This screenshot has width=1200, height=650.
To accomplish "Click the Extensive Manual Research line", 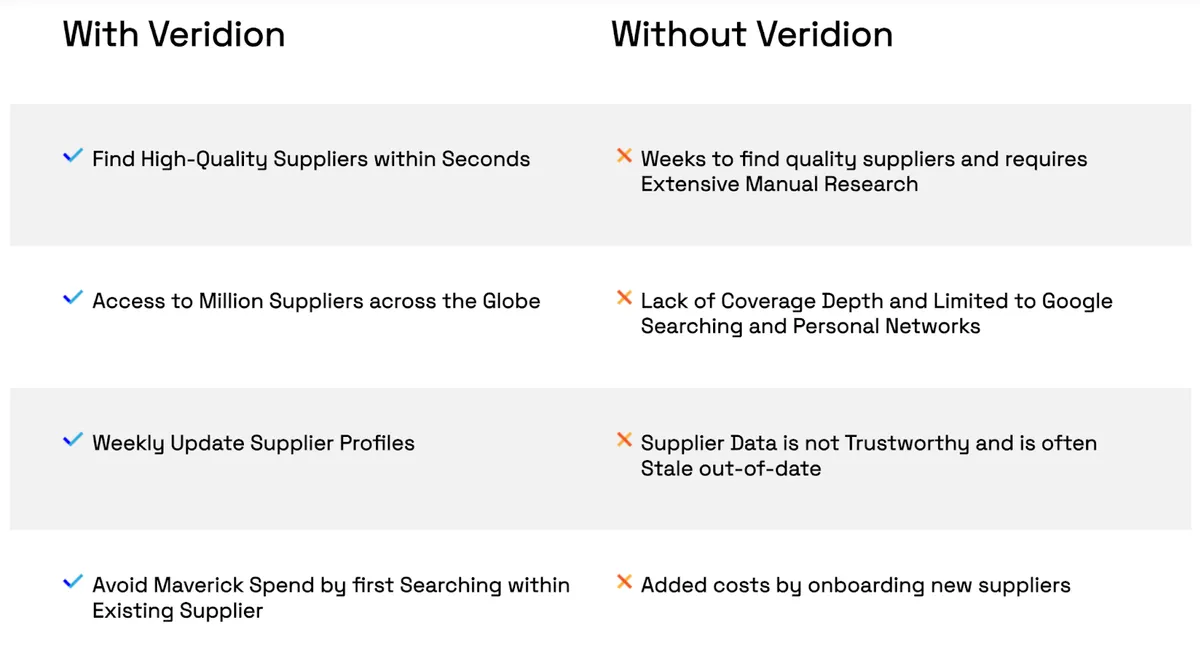I will pos(779,184).
